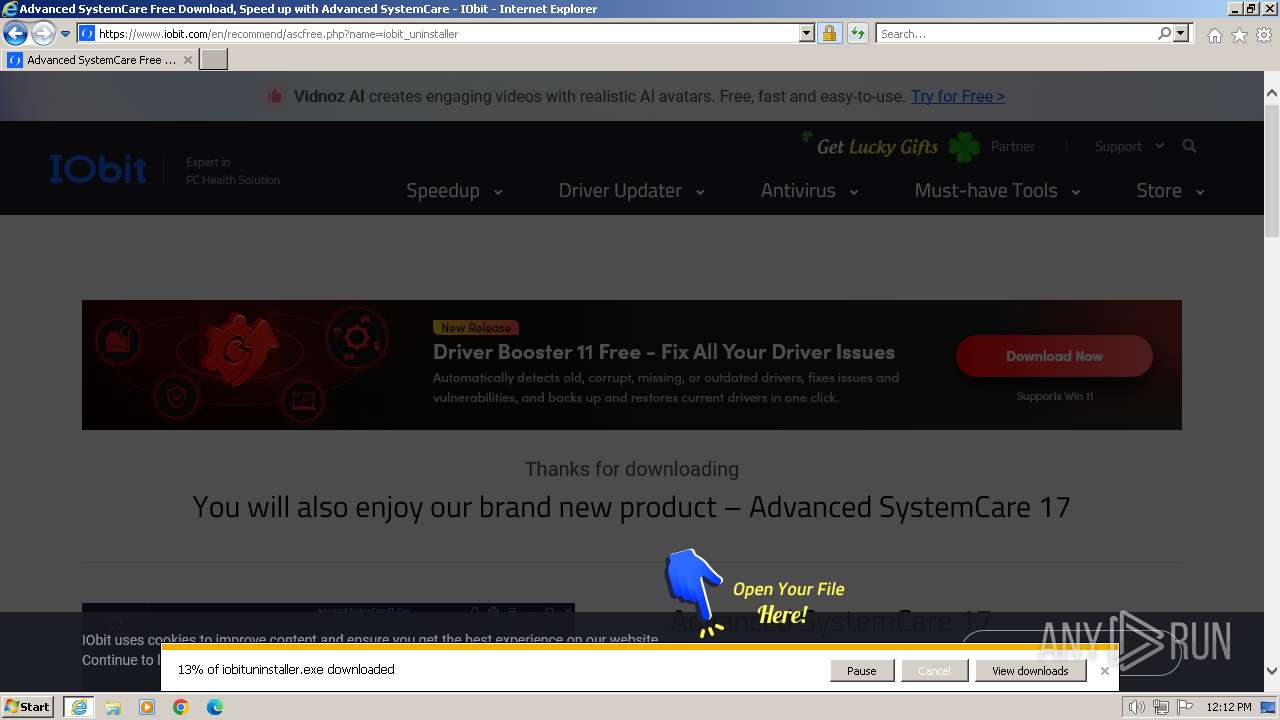Expand the Antivirus menu
1280x720 pixels.
[809, 190]
